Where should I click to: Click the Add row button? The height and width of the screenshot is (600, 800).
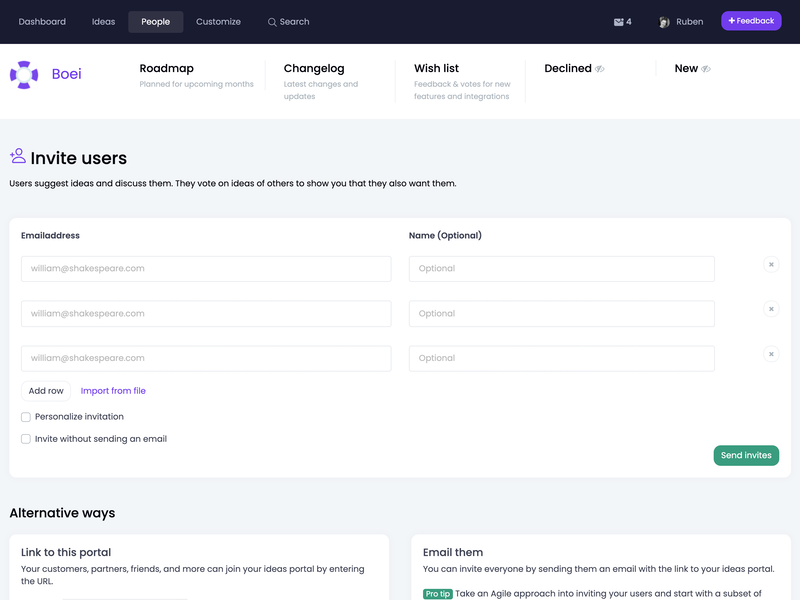[44, 390]
